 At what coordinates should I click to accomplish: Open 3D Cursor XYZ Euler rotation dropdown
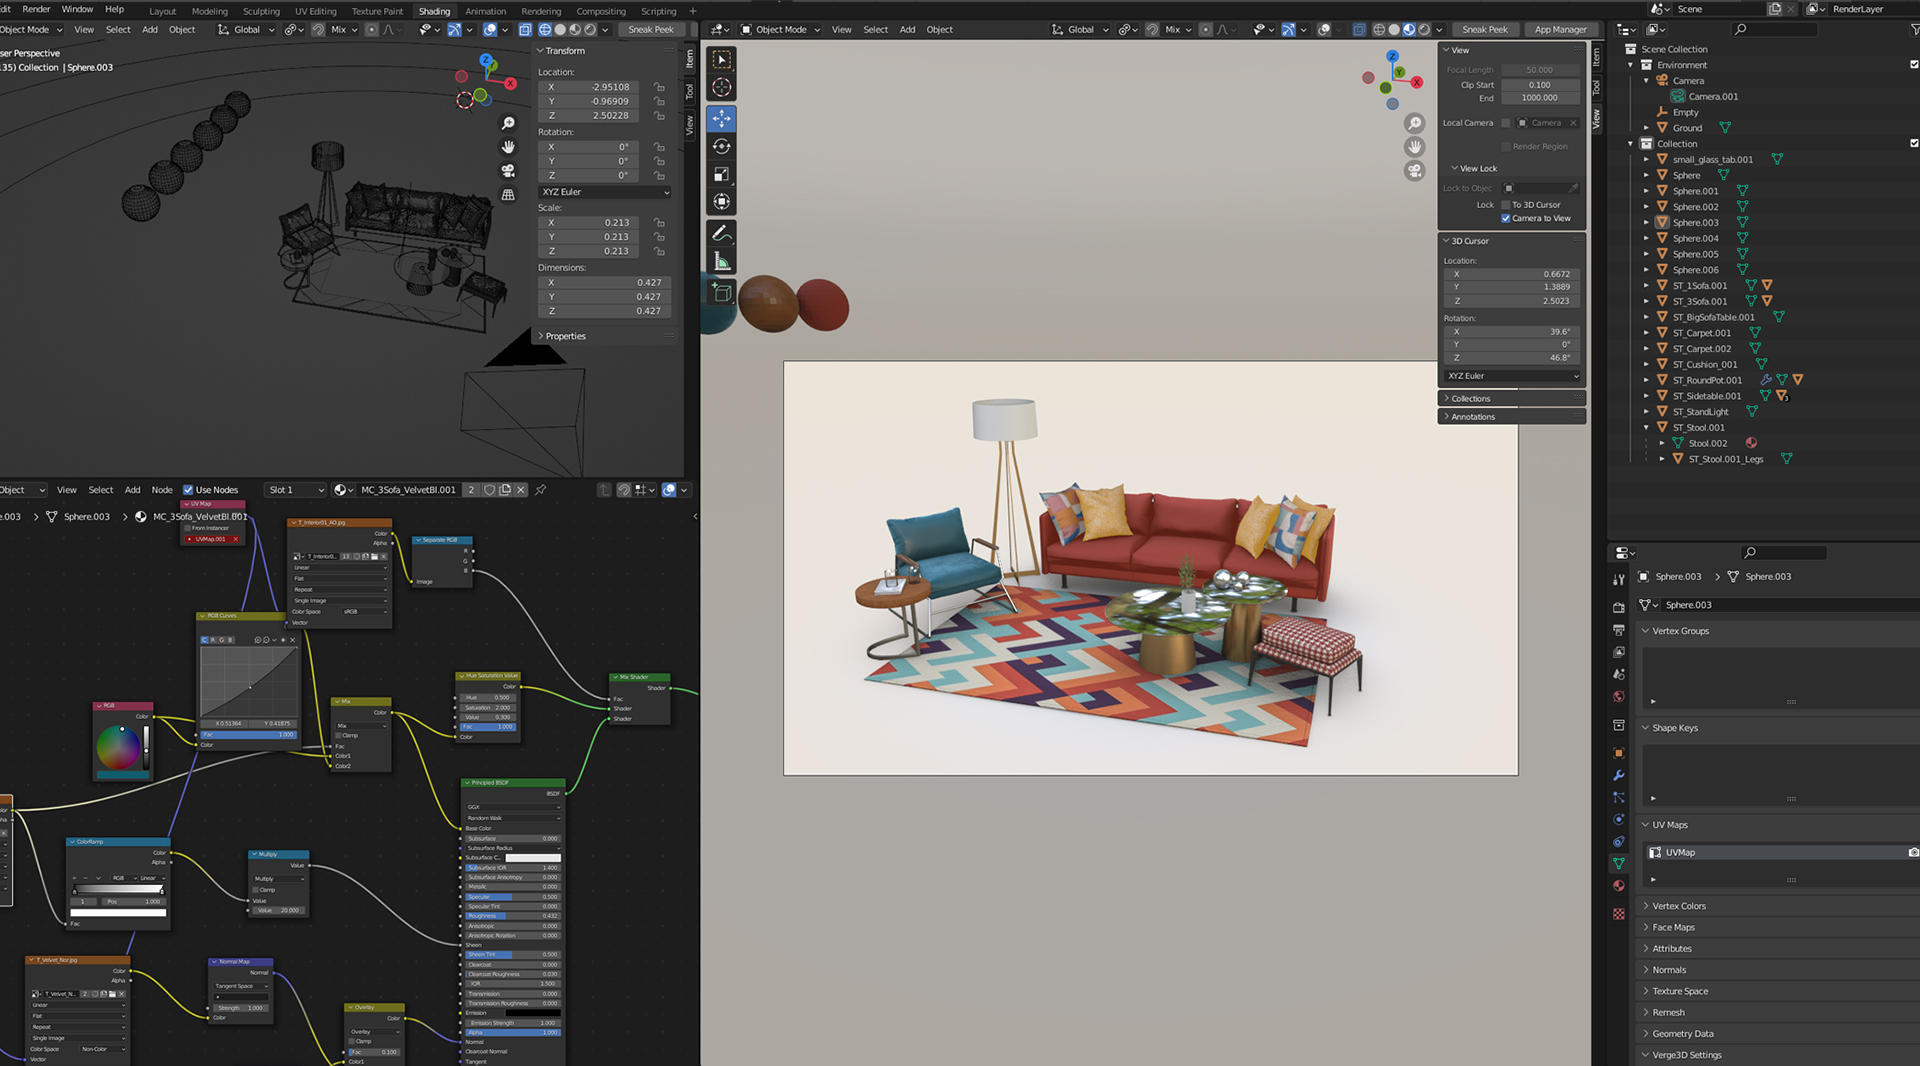(1512, 376)
